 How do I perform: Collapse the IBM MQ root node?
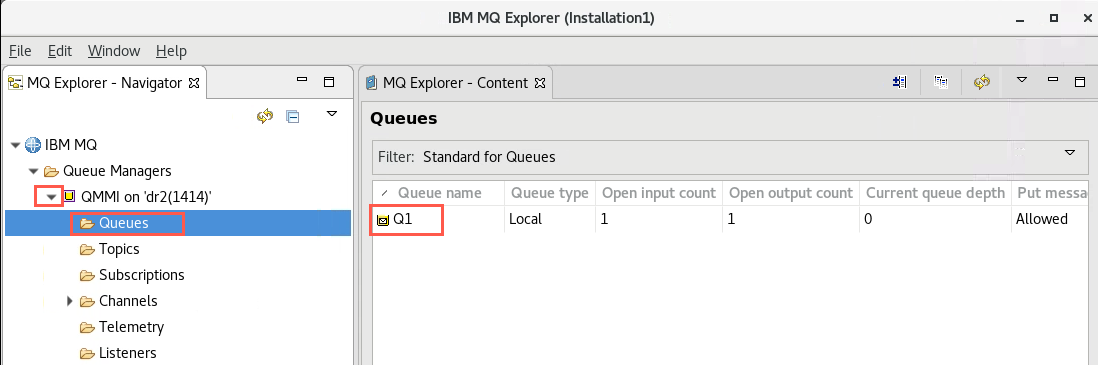coord(15,145)
